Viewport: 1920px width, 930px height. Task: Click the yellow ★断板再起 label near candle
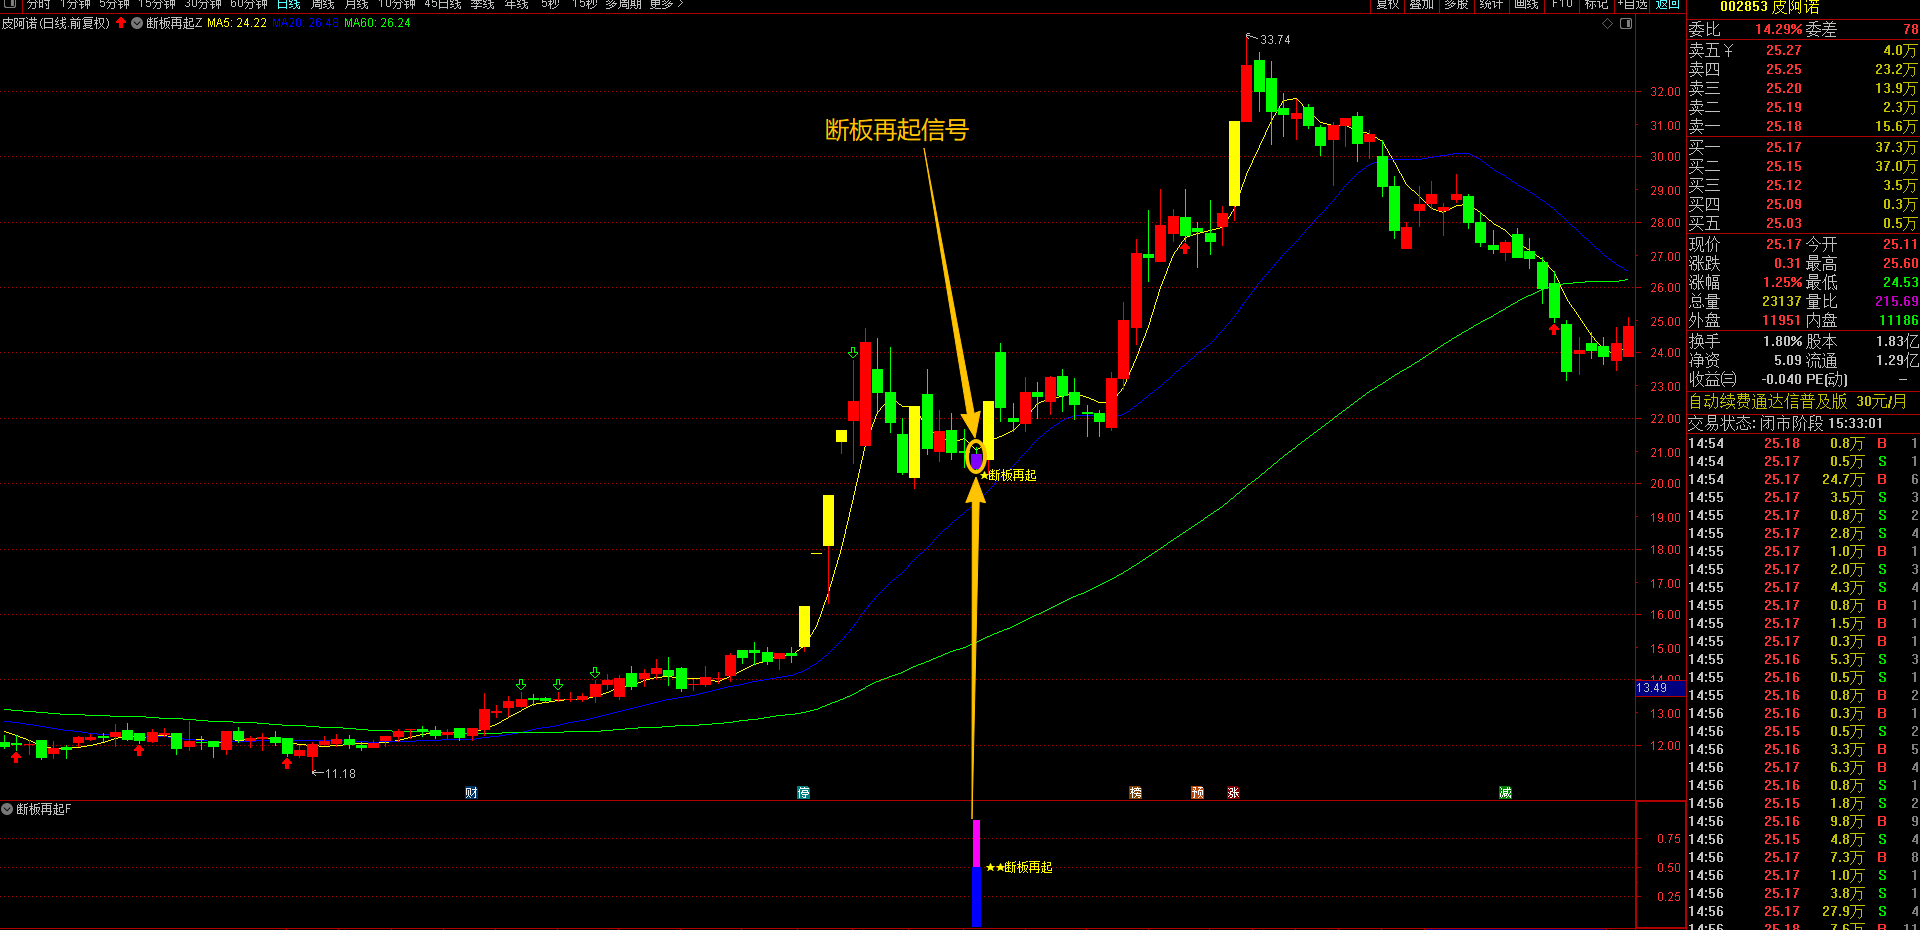pyautogui.click(x=1008, y=475)
